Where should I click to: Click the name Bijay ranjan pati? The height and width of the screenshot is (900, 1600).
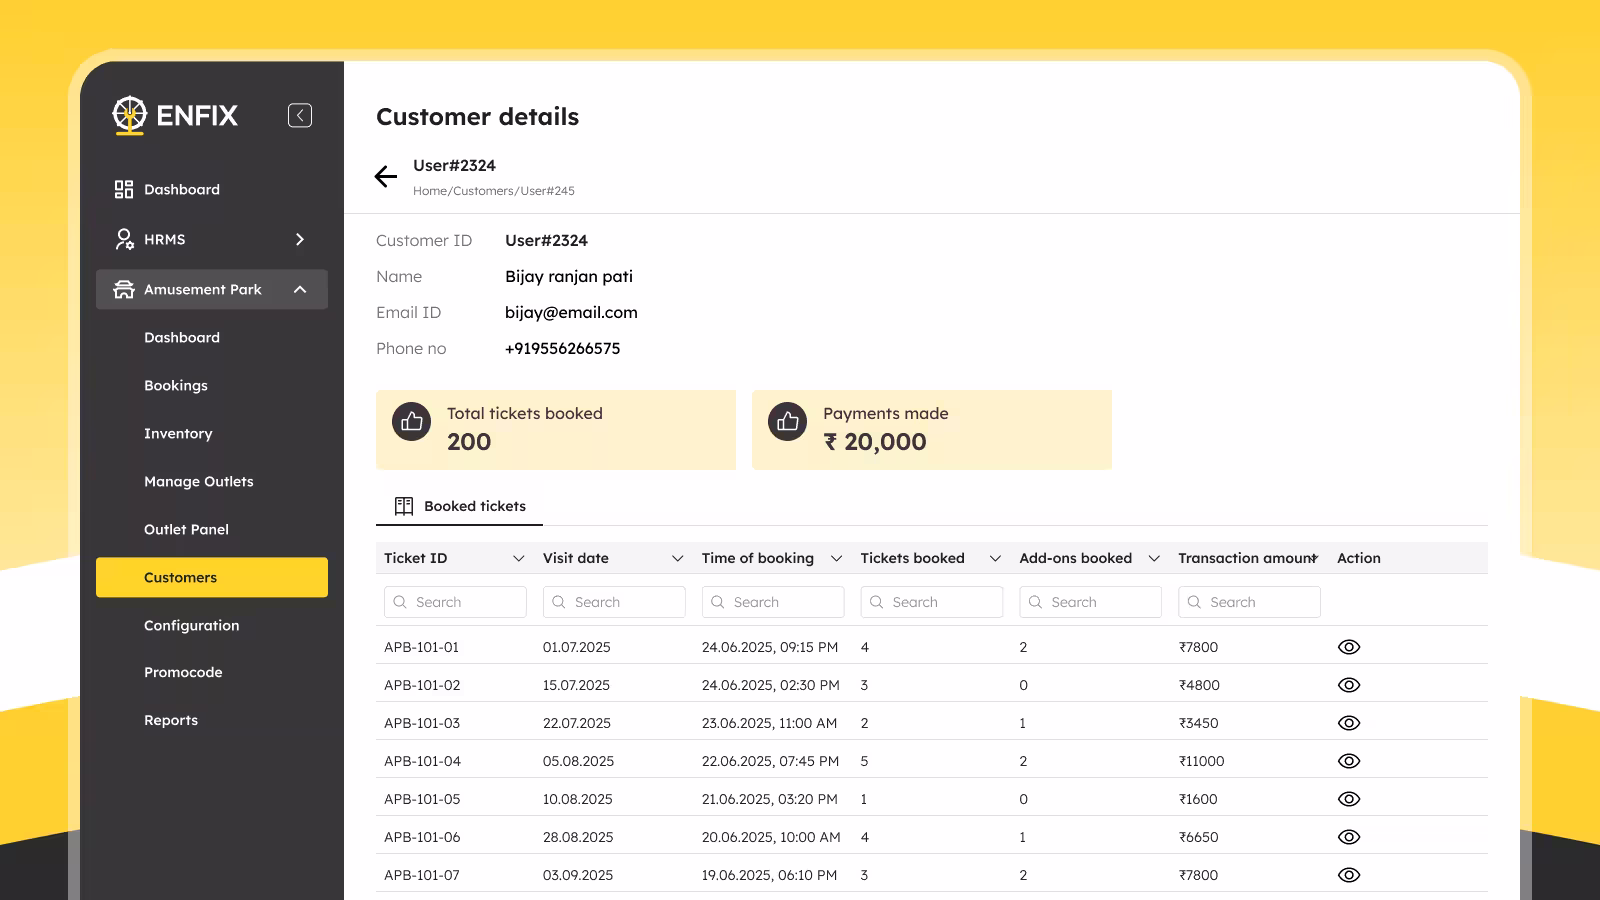(x=569, y=276)
